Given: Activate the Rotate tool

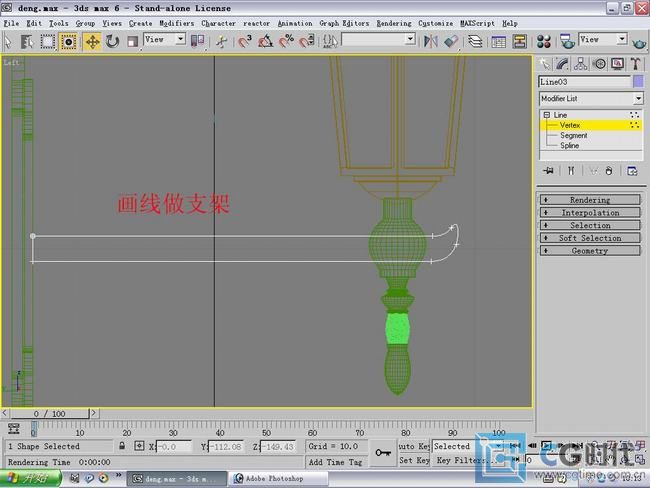Looking at the screenshot, I should (112, 41).
